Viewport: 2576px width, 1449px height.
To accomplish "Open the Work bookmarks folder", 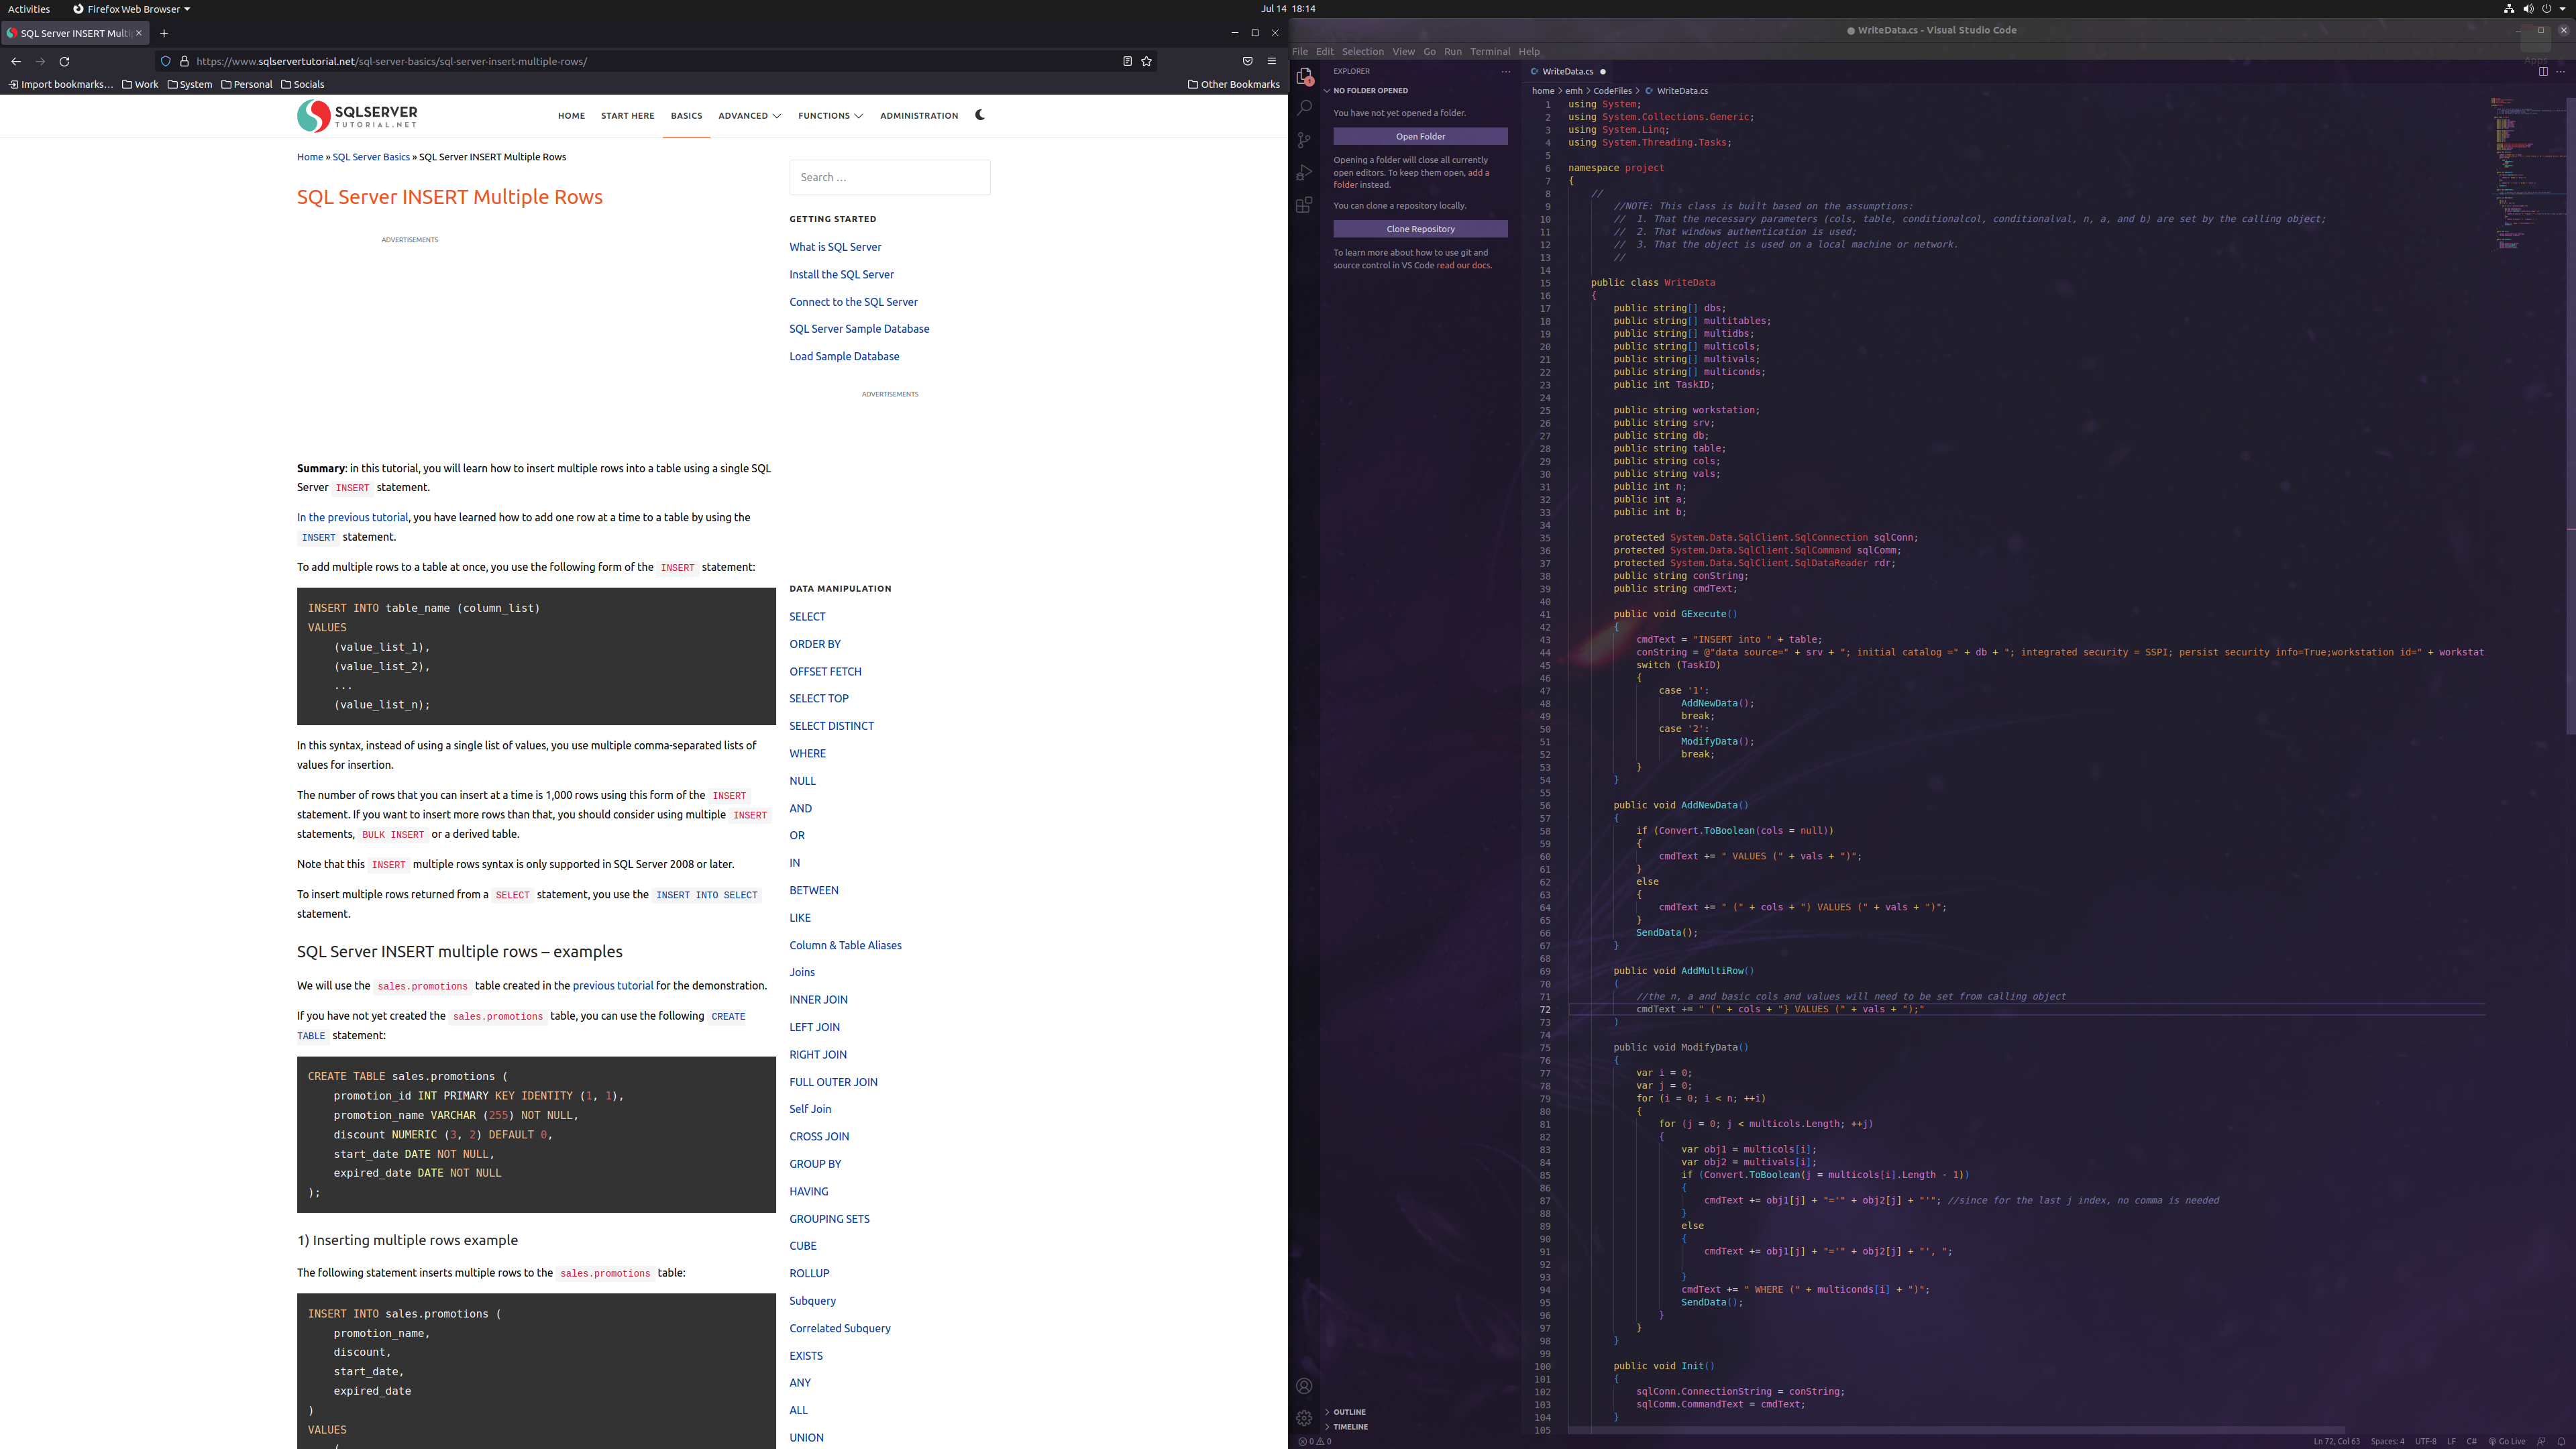I will [140, 84].
